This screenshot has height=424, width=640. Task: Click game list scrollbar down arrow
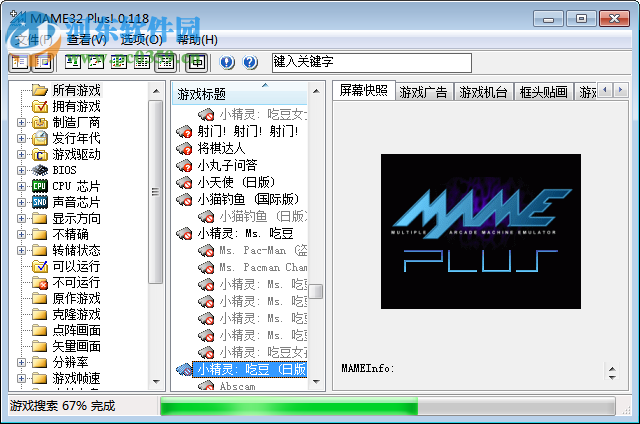point(316,382)
